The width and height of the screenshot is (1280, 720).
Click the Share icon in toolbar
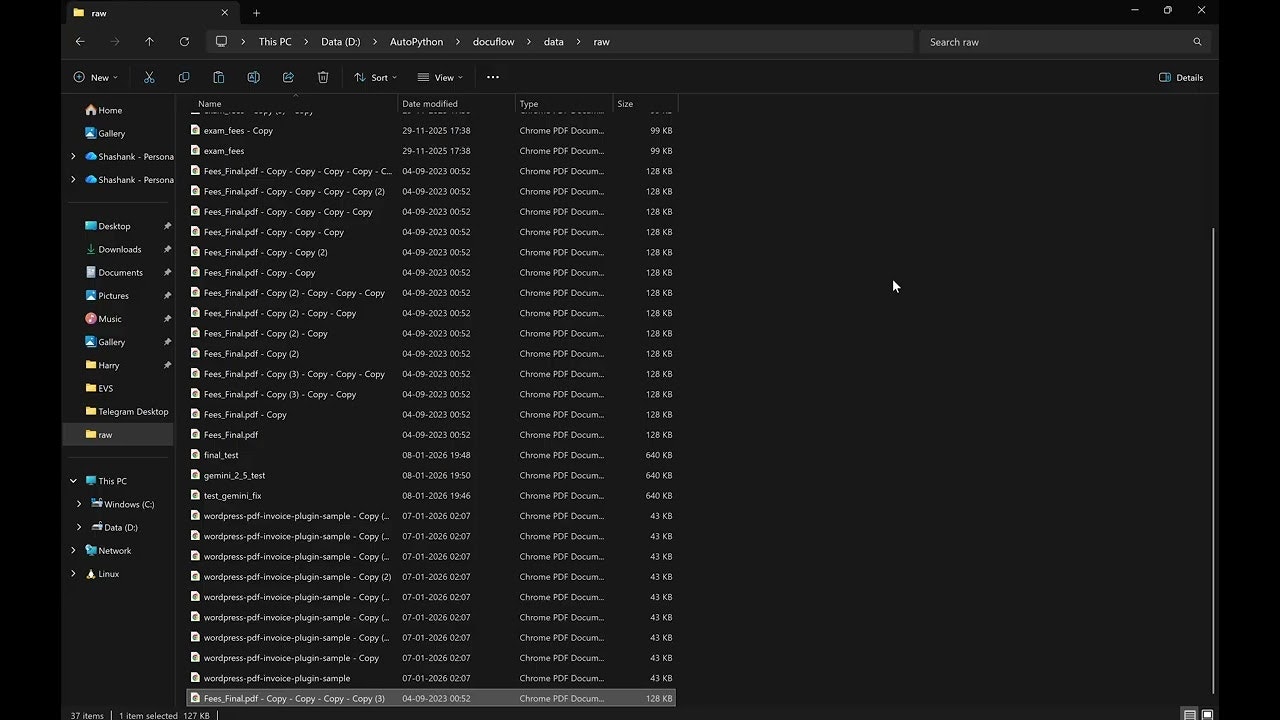pyautogui.click(x=288, y=77)
